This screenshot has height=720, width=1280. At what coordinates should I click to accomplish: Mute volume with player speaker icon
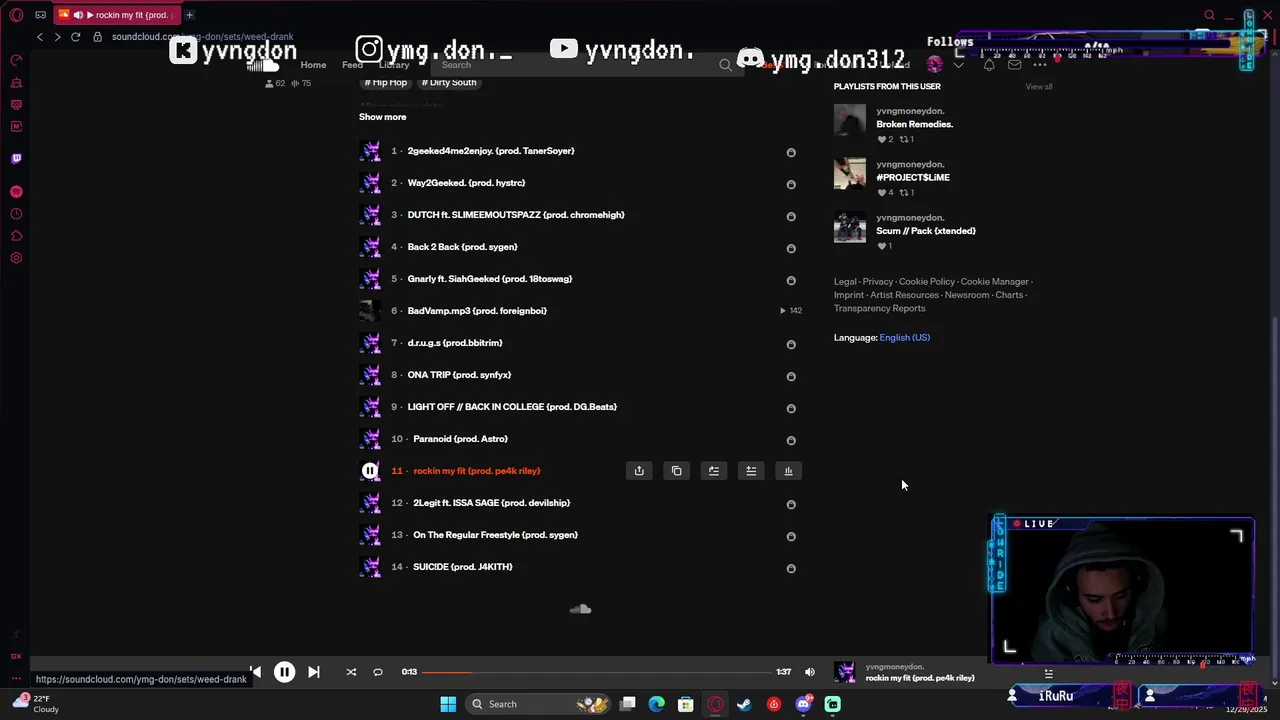click(x=810, y=672)
